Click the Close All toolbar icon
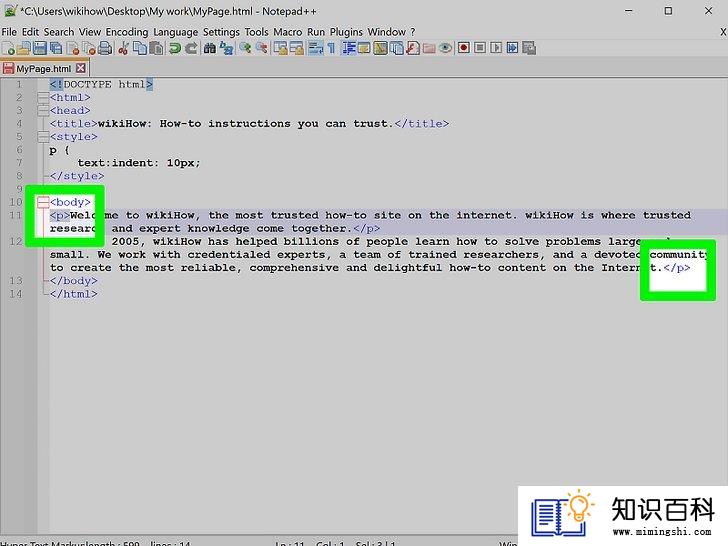Viewport: 728px width, 546px height. pos(89,48)
